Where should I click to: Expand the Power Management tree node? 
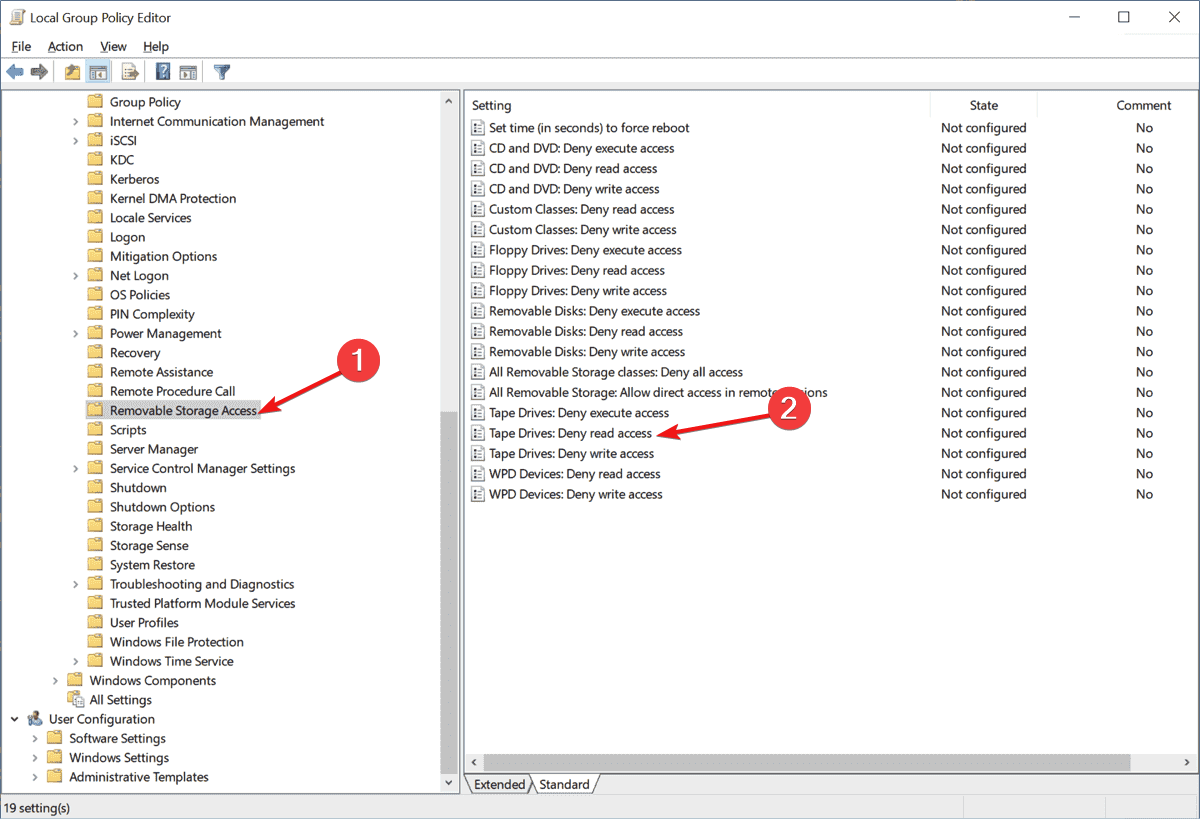76,334
